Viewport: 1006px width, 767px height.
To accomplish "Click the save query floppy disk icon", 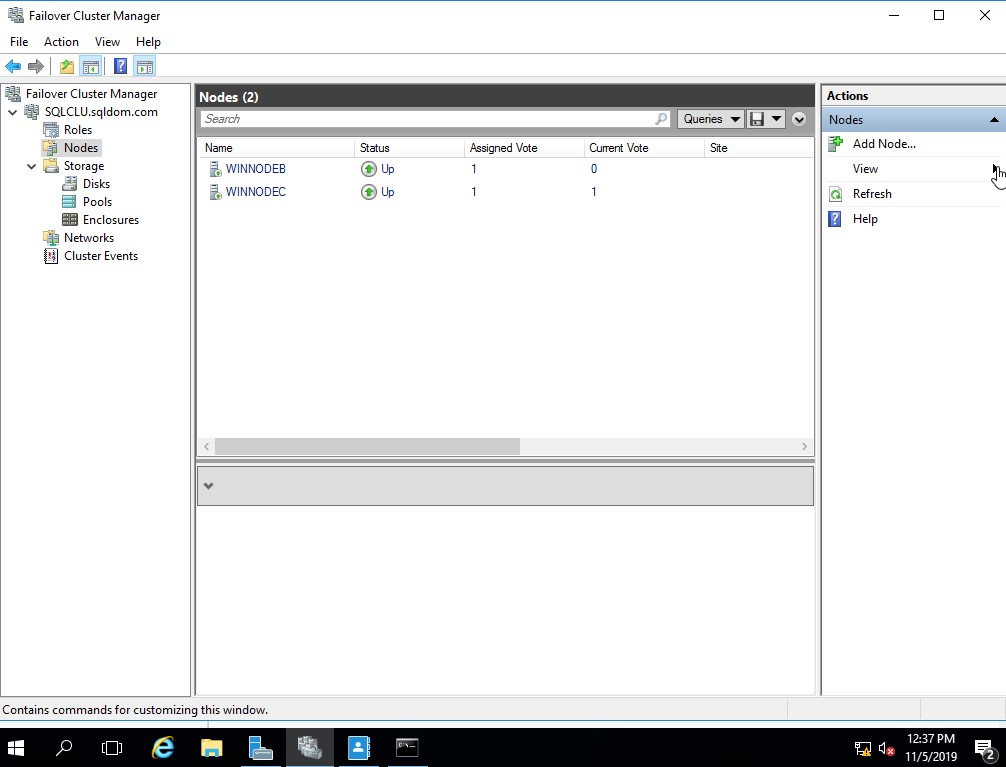I will point(757,119).
